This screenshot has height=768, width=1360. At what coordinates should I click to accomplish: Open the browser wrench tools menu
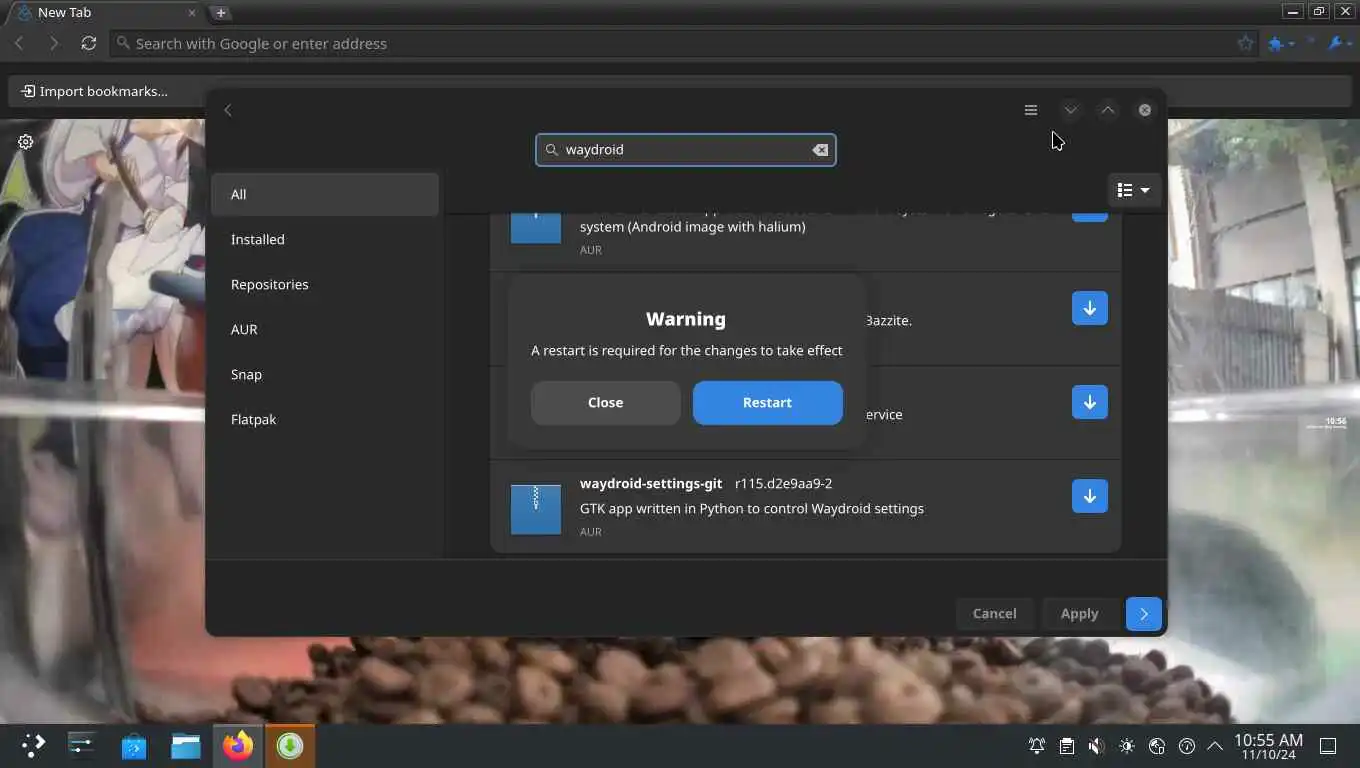pyautogui.click(x=1339, y=43)
